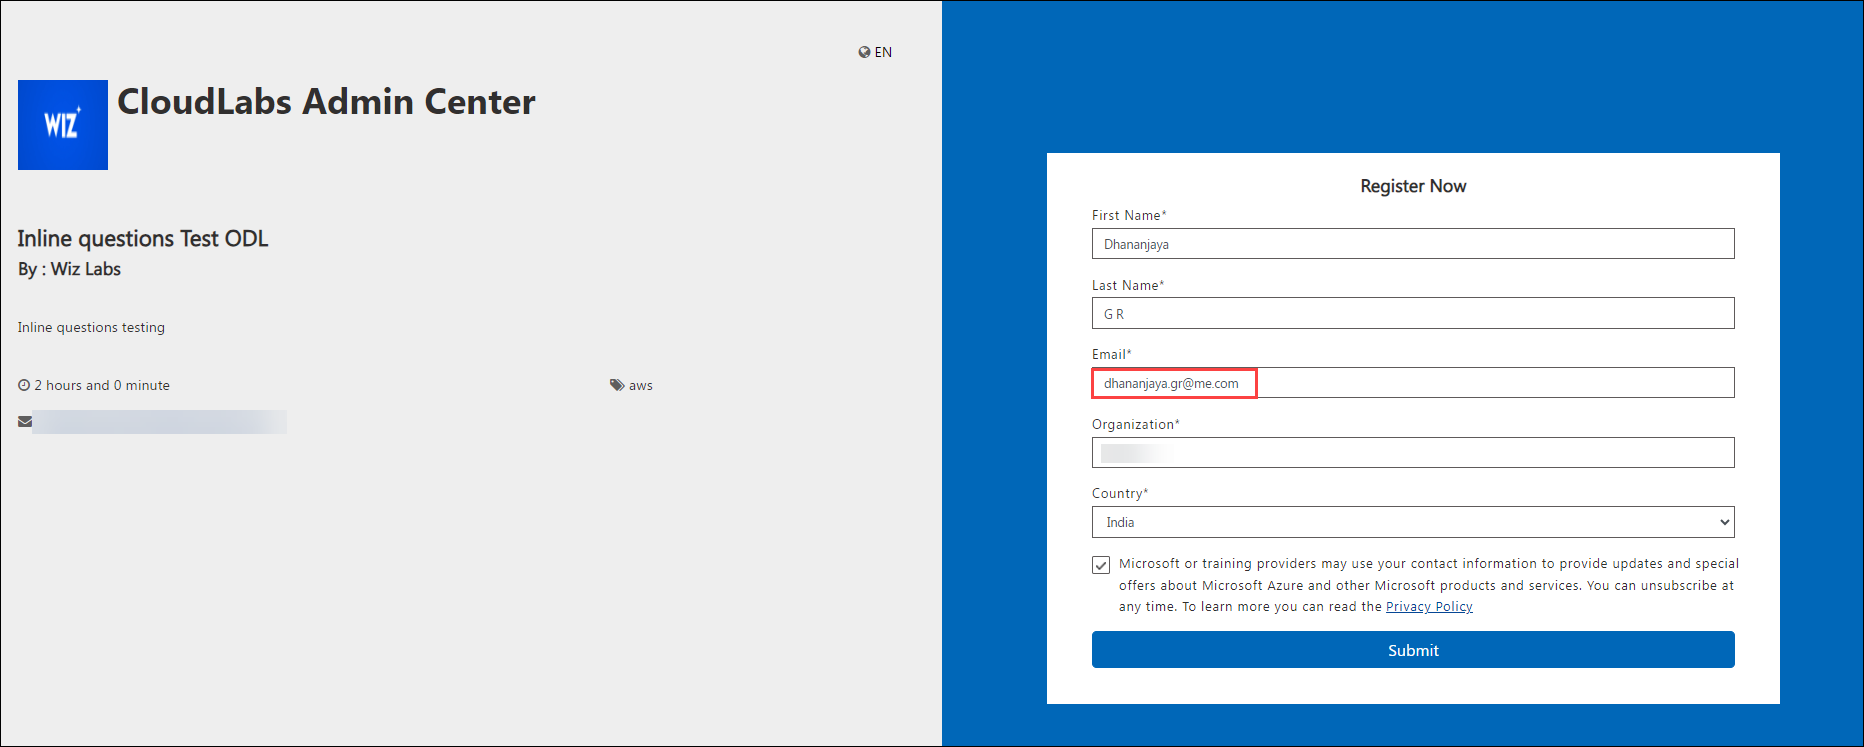Click the CloudLabs Admin Center heading
The height and width of the screenshot is (747, 1864).
(x=326, y=102)
